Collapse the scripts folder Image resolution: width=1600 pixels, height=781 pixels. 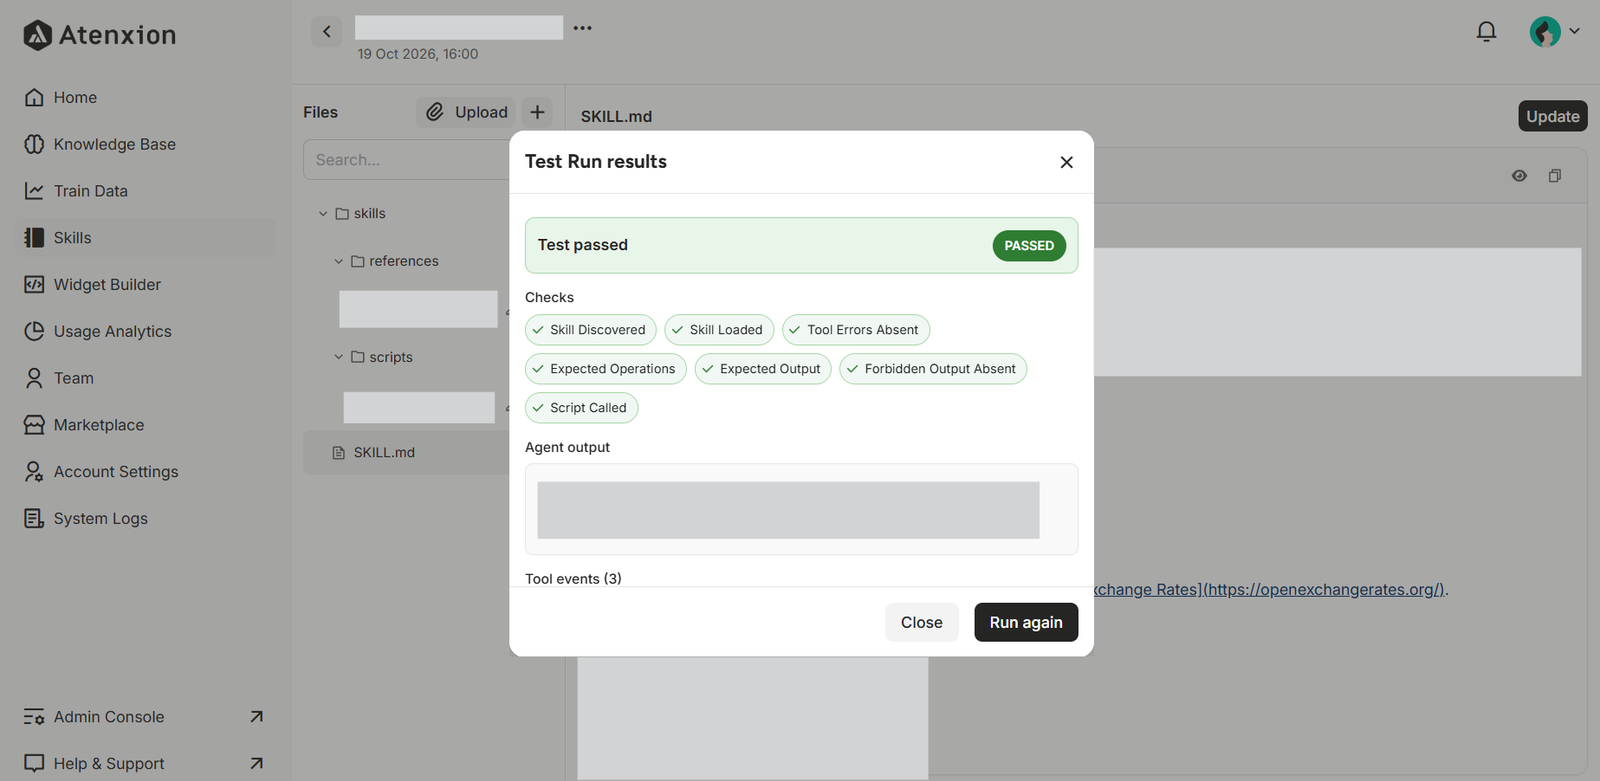[x=339, y=357]
